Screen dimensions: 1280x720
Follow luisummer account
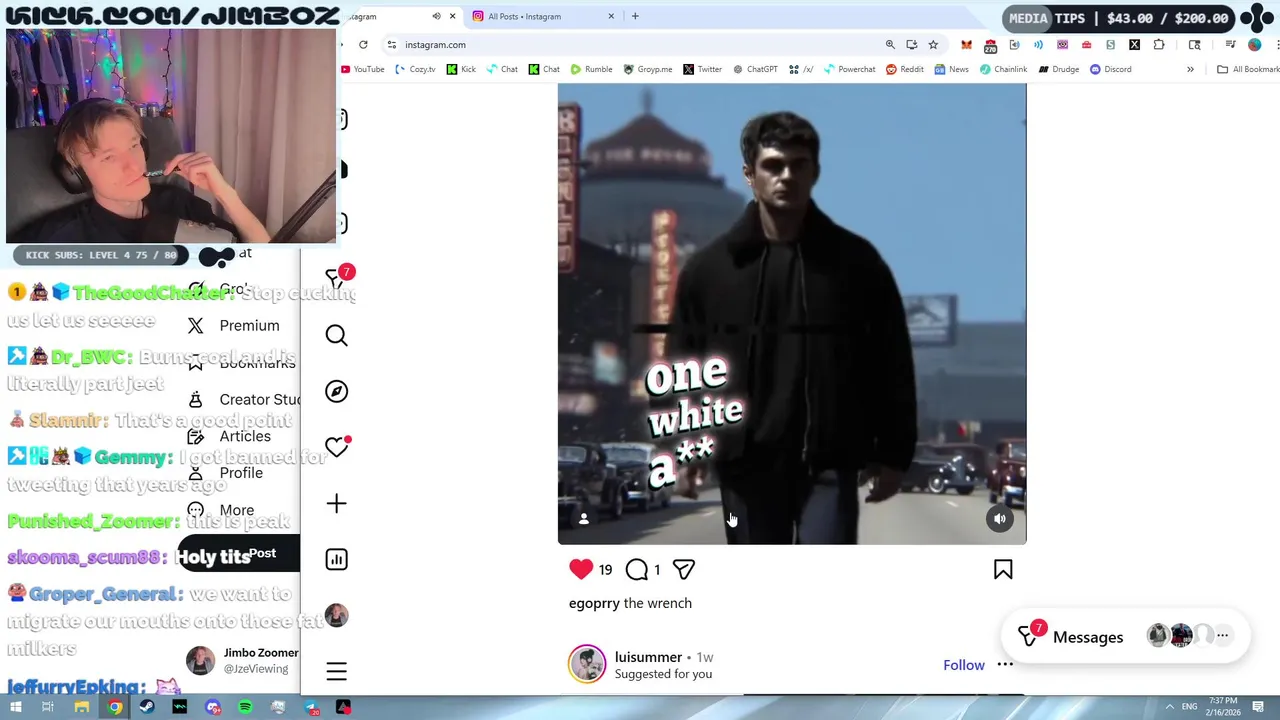point(964,665)
